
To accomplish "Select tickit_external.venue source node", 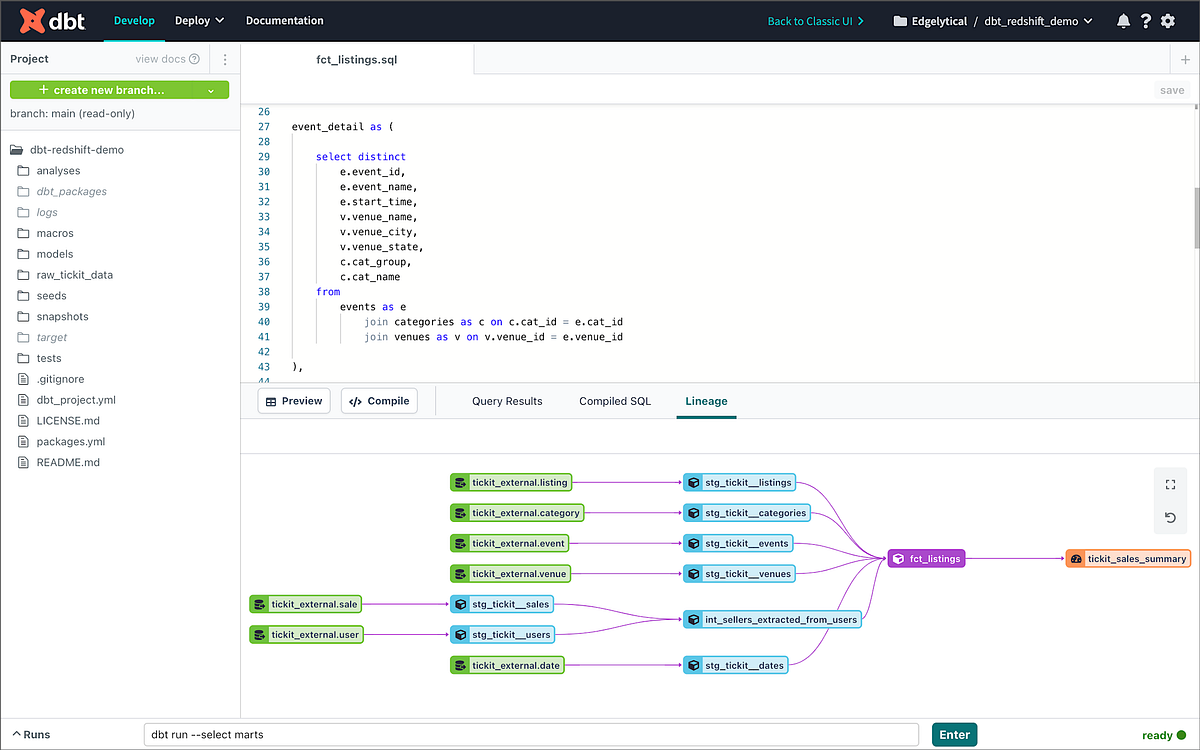I will tap(510, 573).
